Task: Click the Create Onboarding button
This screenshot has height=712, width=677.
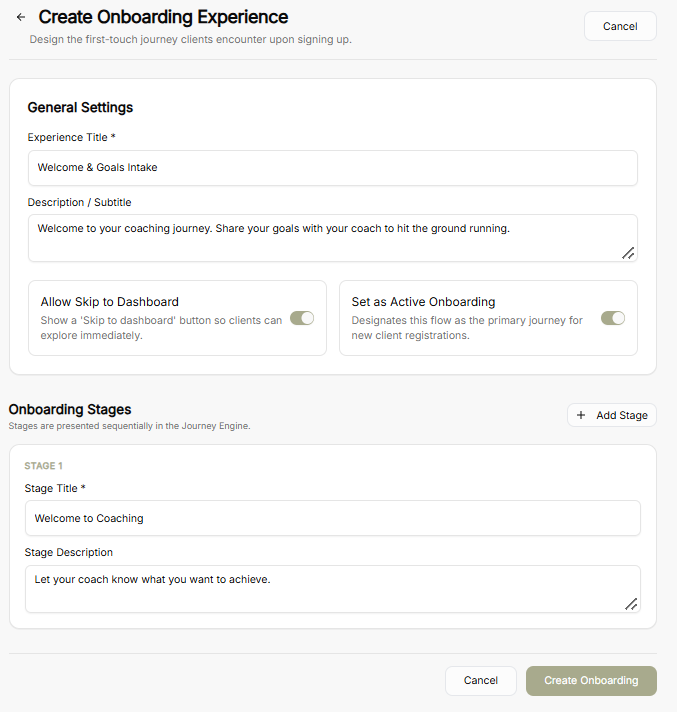Action: tap(591, 680)
